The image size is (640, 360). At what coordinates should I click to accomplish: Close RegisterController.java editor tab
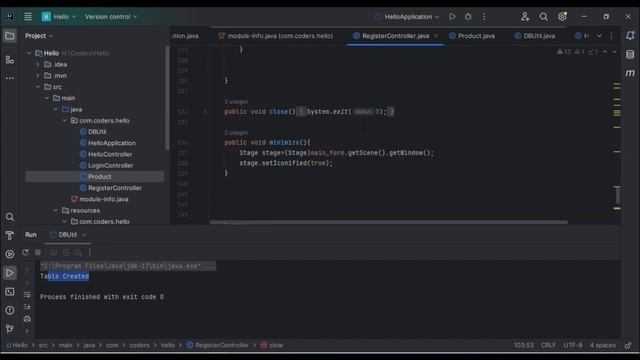[436, 36]
